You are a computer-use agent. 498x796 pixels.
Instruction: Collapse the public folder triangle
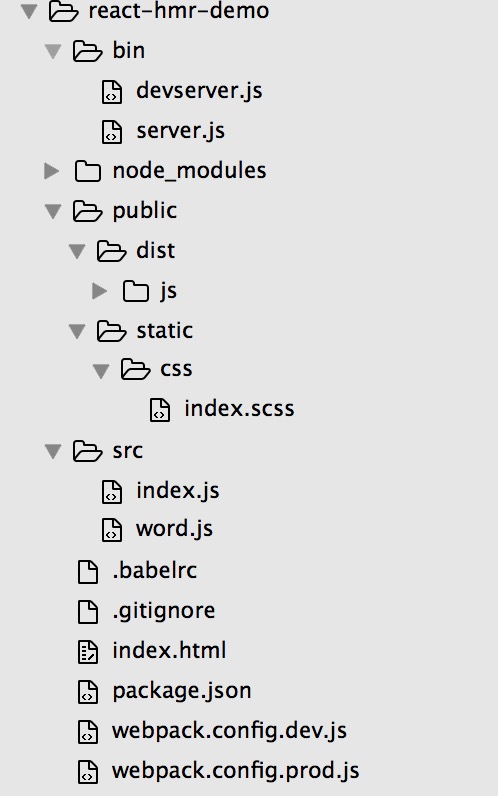click(53, 212)
